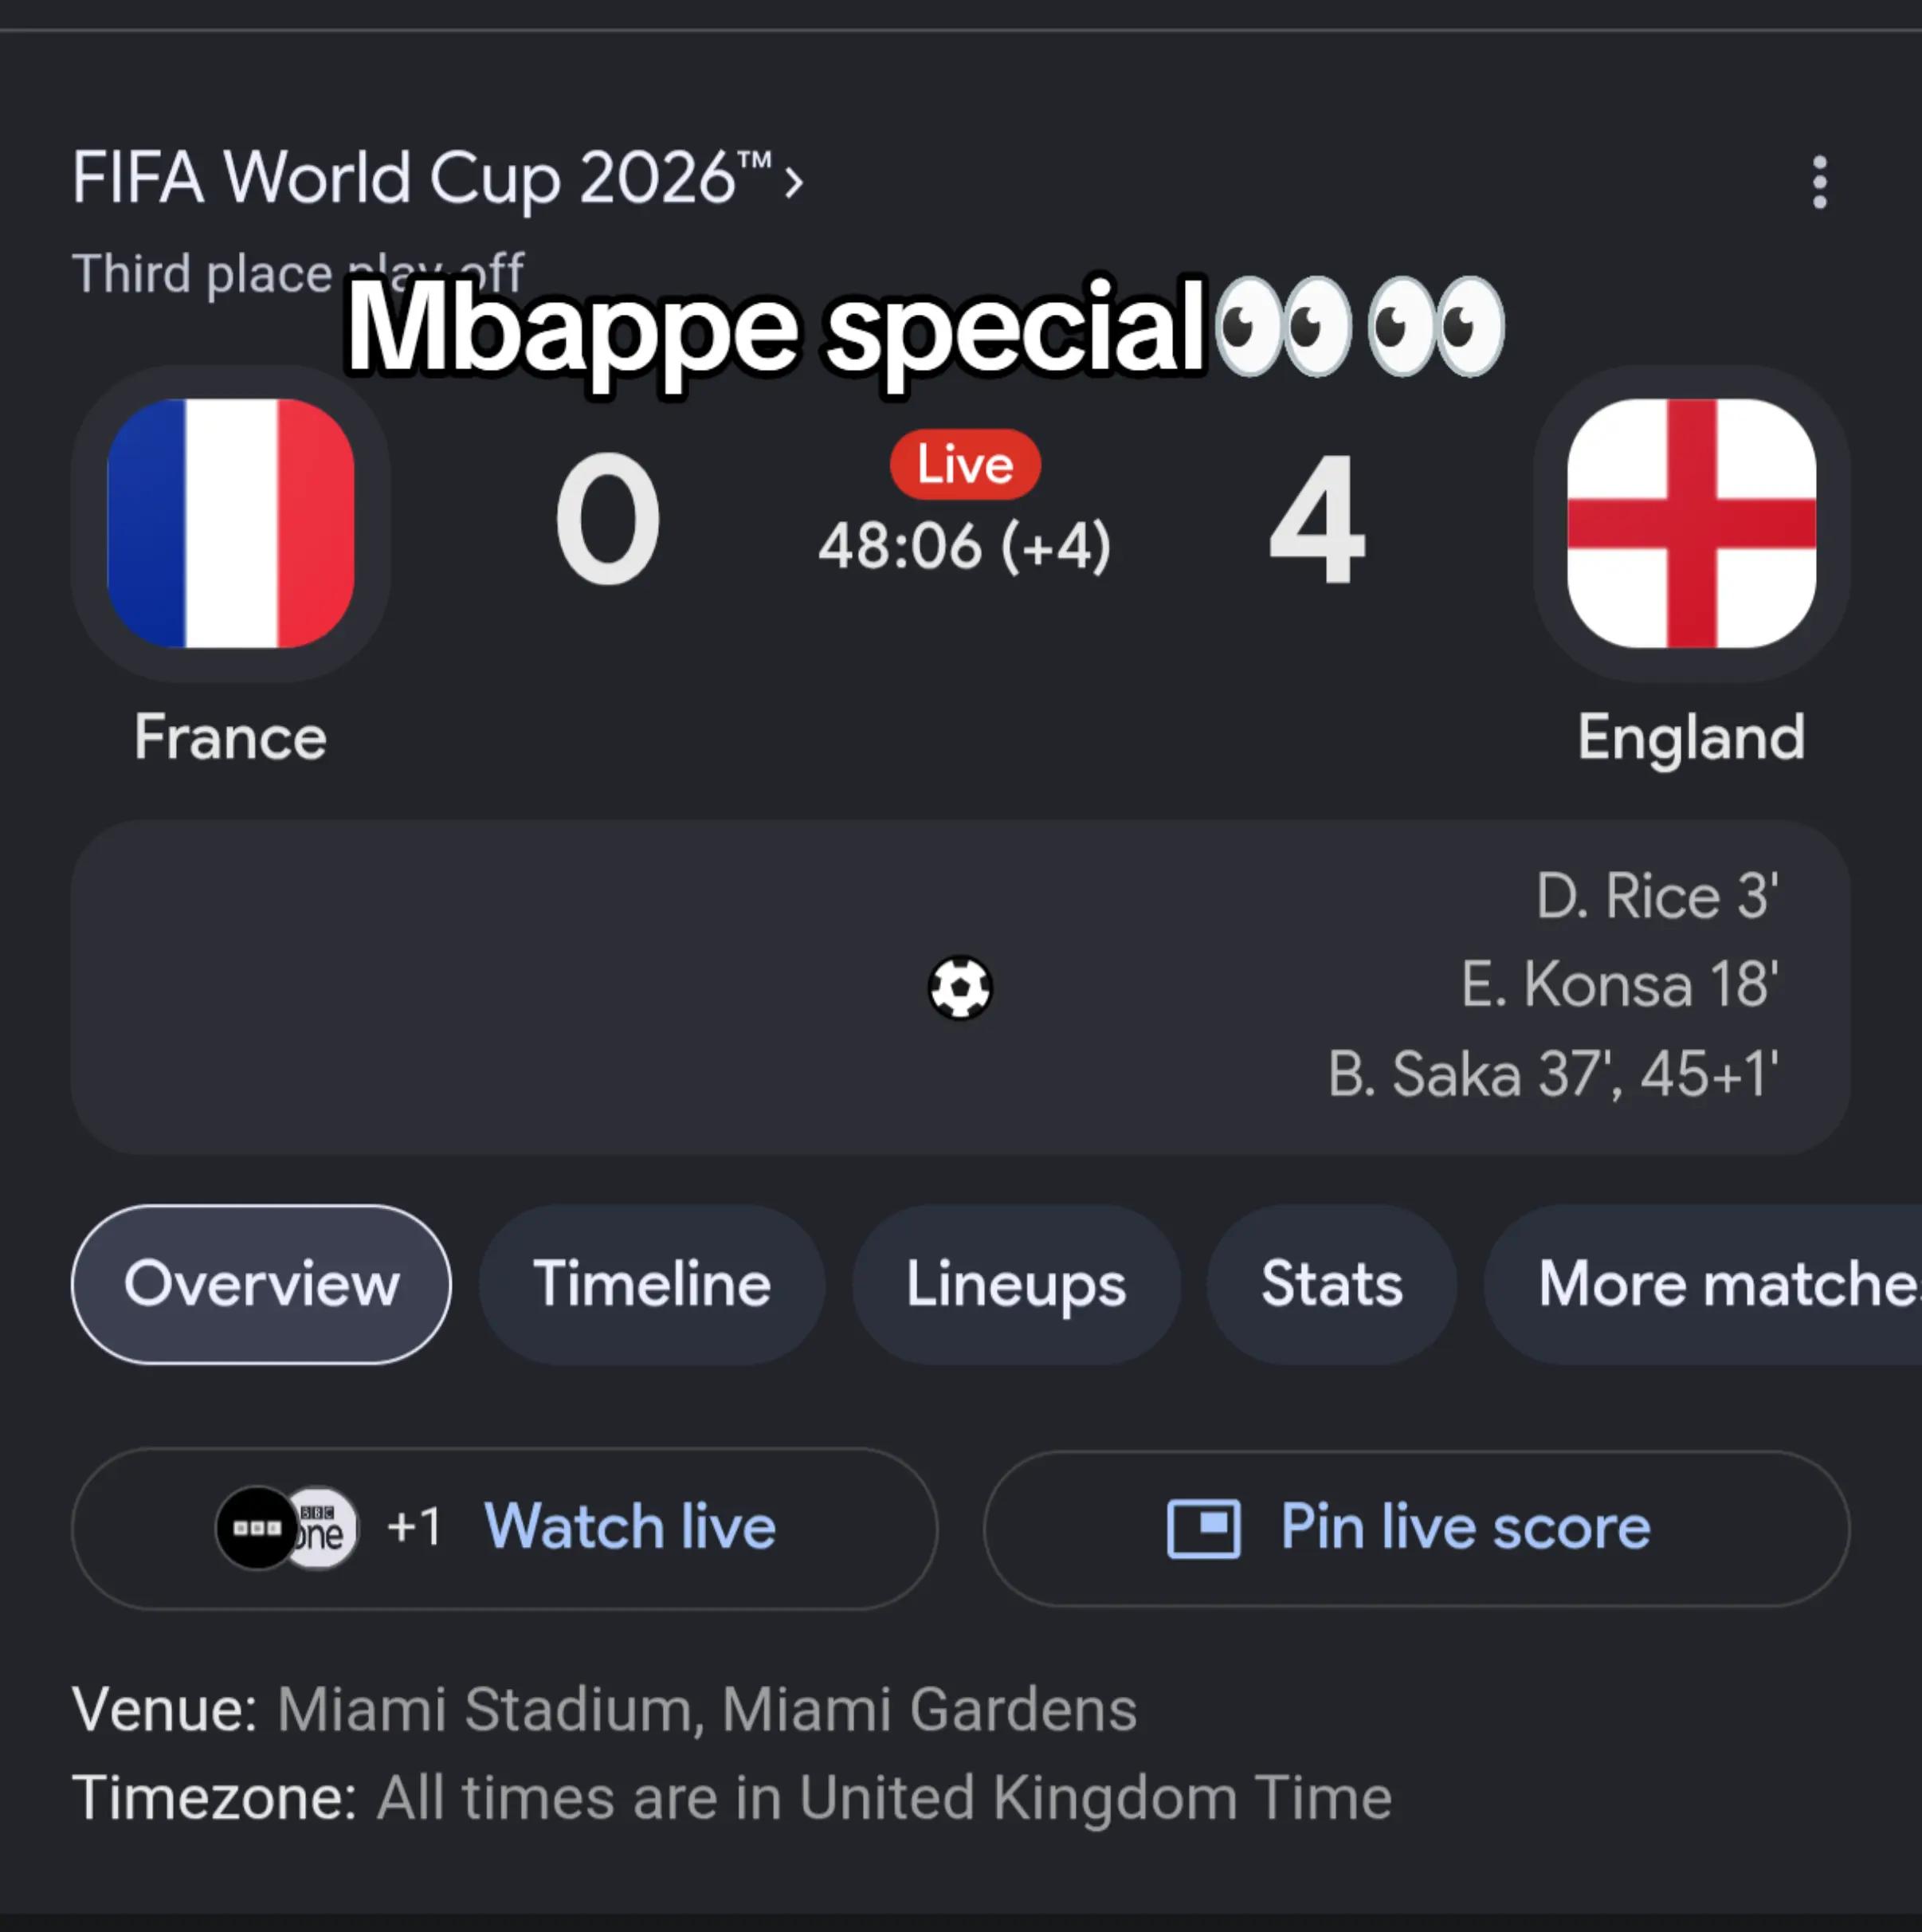This screenshot has height=1932, width=1922.
Task: Open the More matches tab
Action: (1704, 1284)
